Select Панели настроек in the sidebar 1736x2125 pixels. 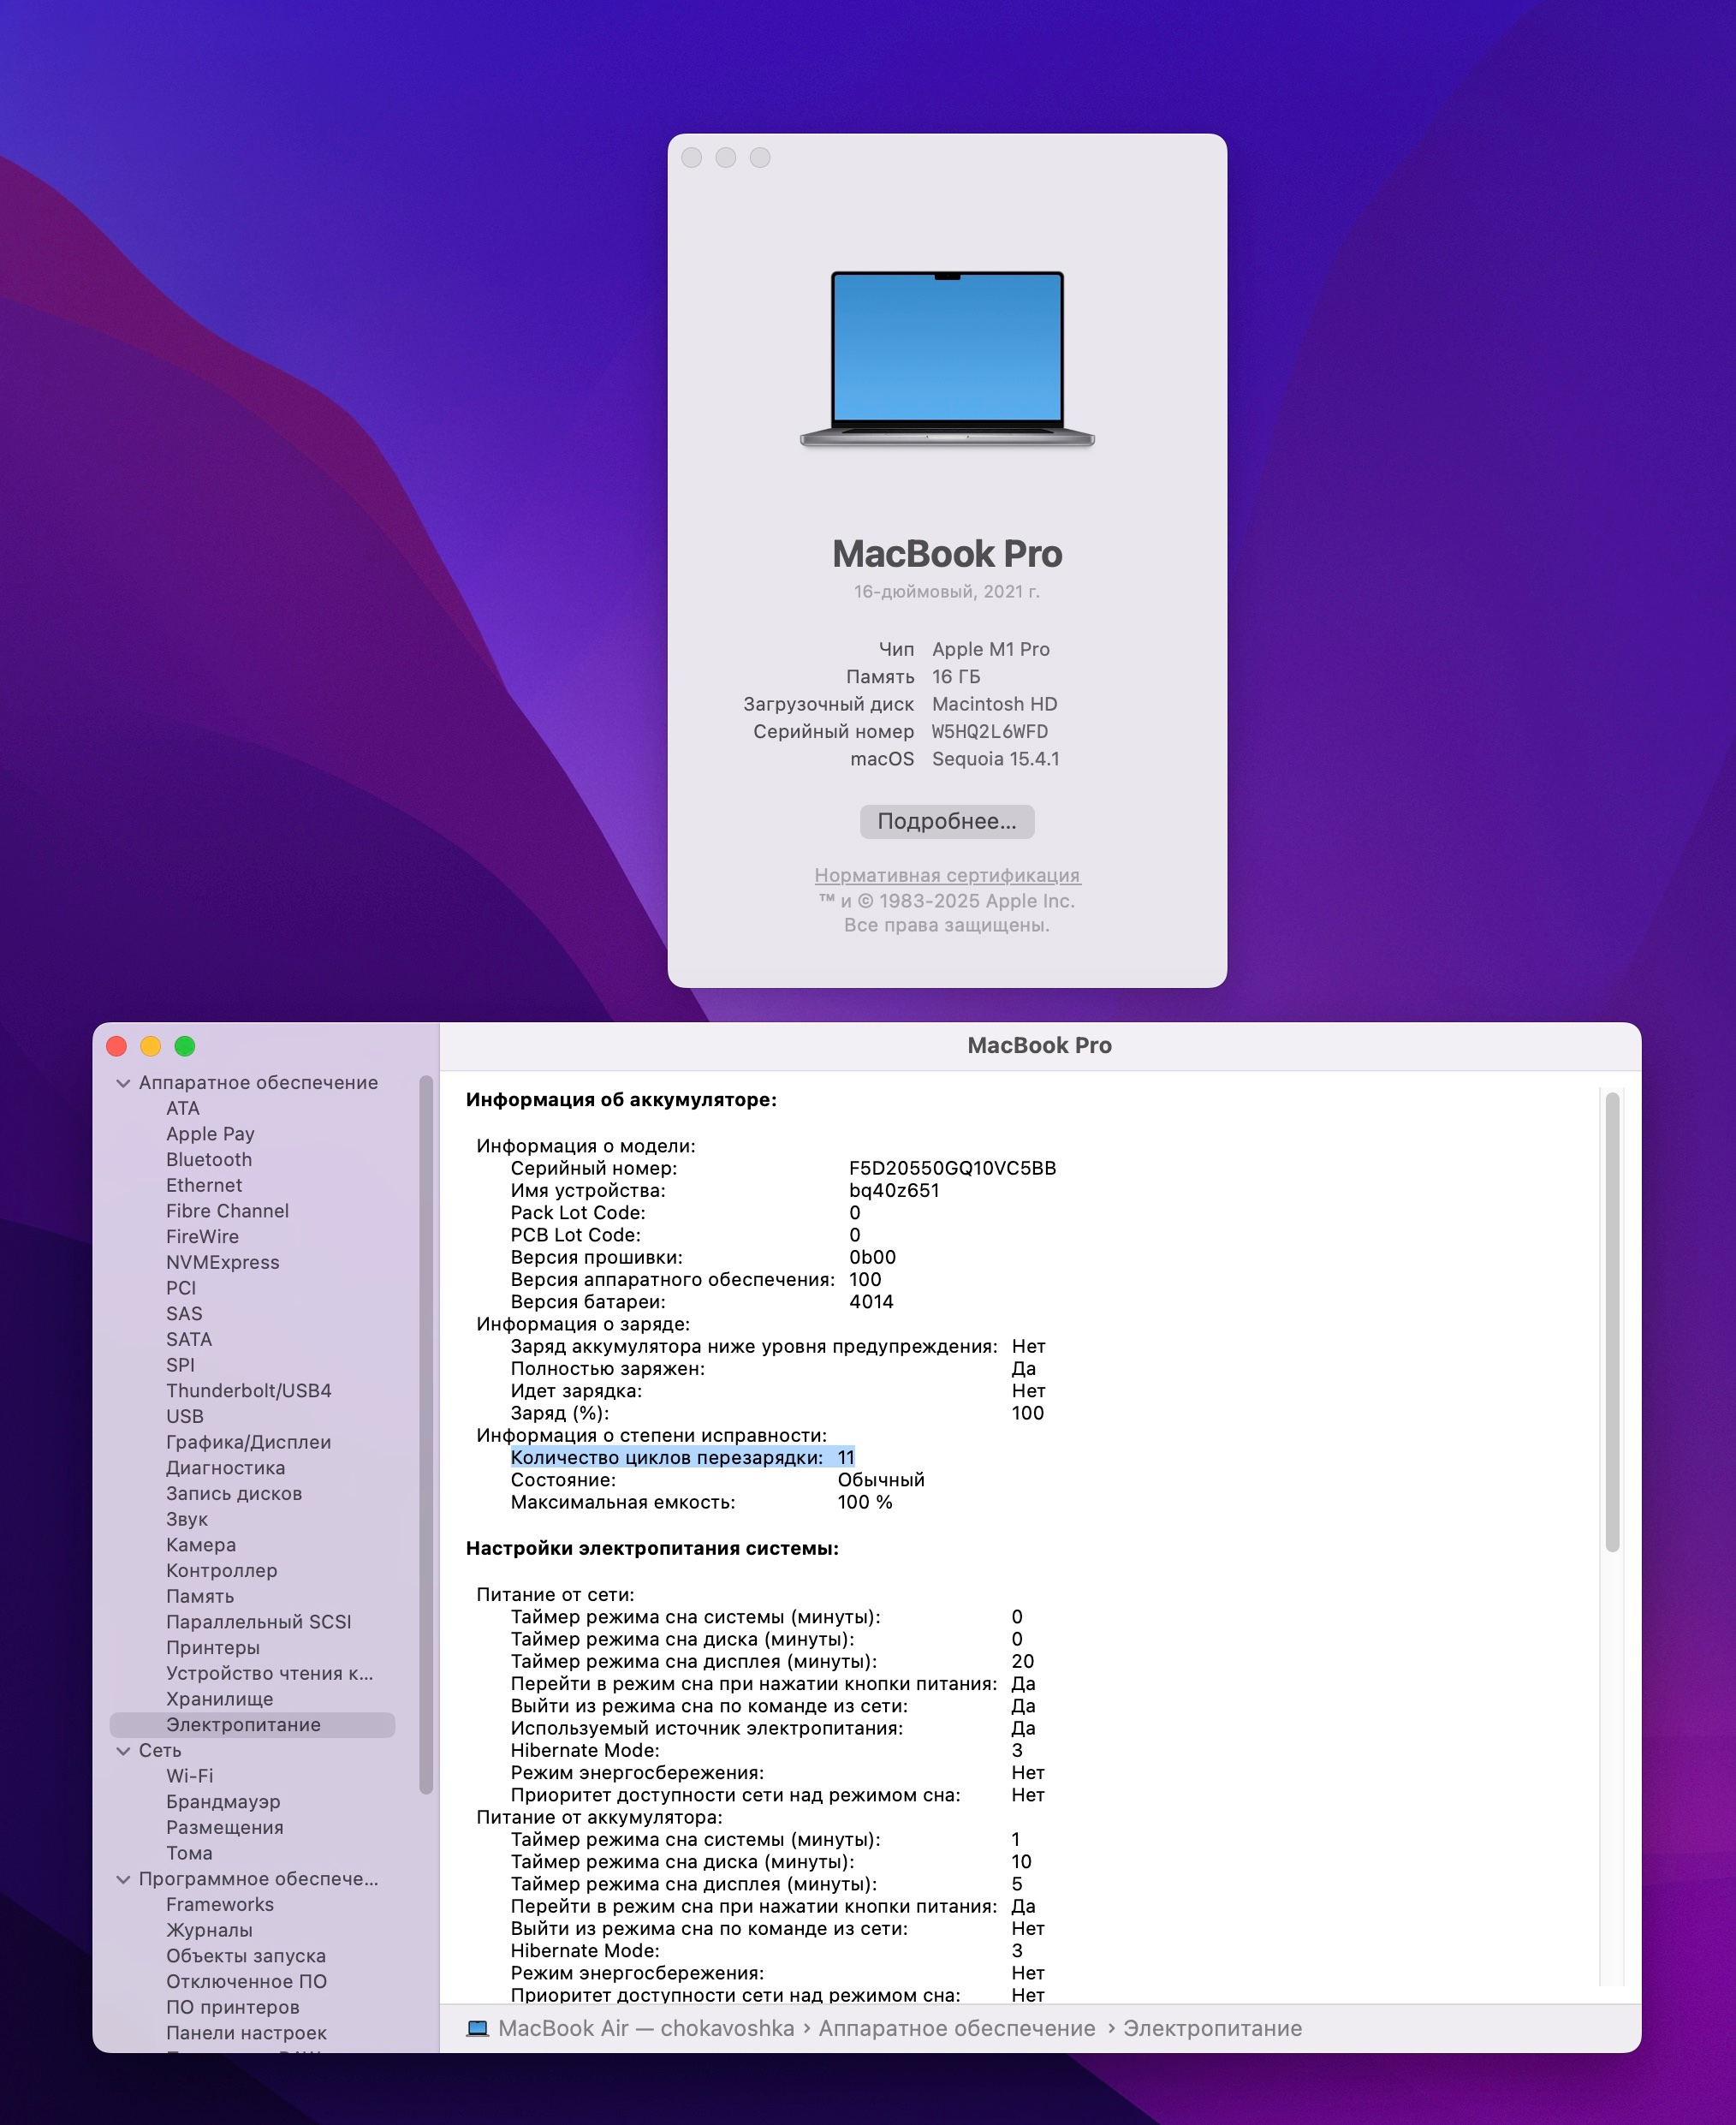pyautogui.click(x=246, y=2033)
